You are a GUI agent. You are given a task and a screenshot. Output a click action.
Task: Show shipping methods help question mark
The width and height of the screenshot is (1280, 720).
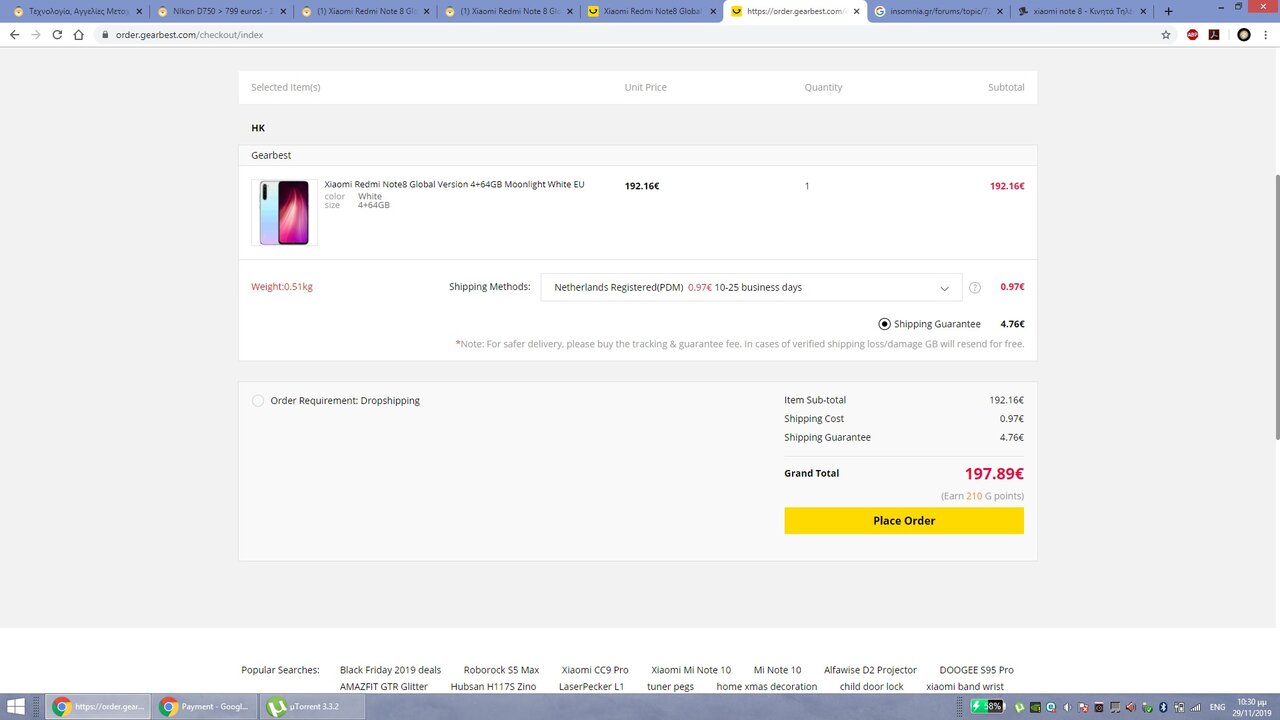[975, 288]
